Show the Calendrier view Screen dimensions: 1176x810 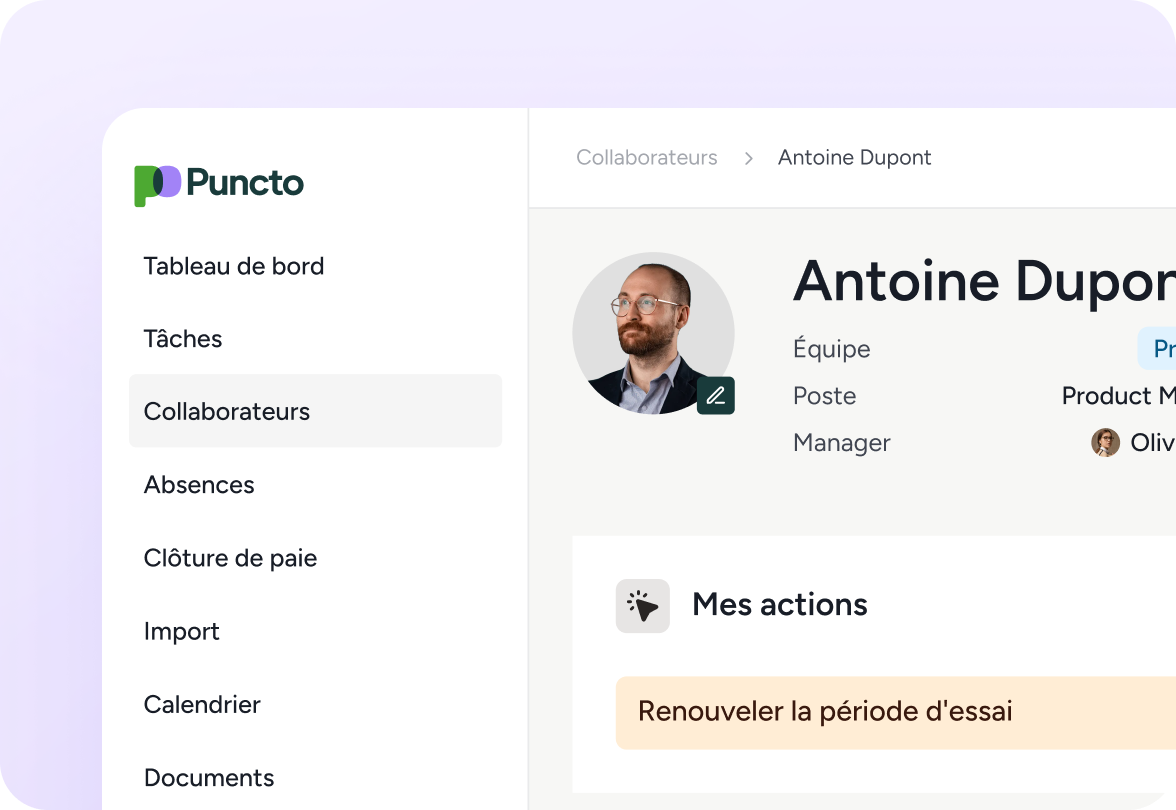[202, 704]
